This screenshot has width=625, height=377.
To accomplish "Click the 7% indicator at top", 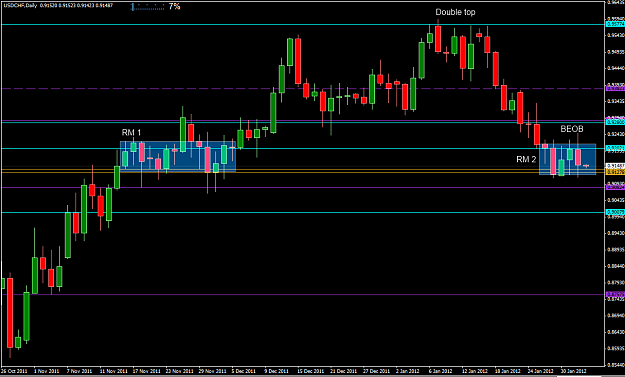I will (x=174, y=6).
